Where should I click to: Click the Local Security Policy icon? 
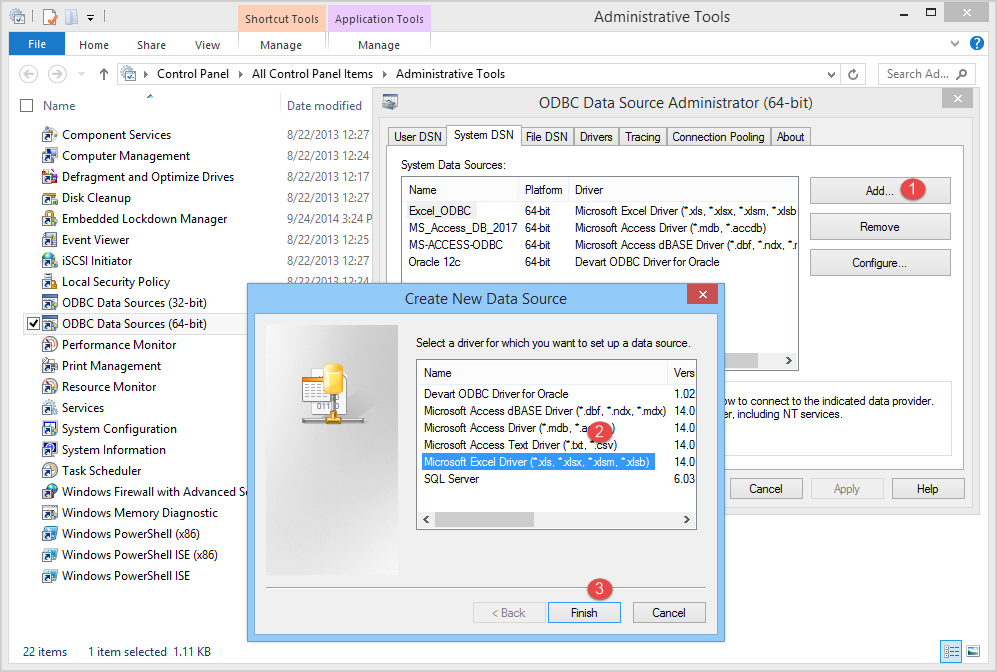[x=50, y=282]
